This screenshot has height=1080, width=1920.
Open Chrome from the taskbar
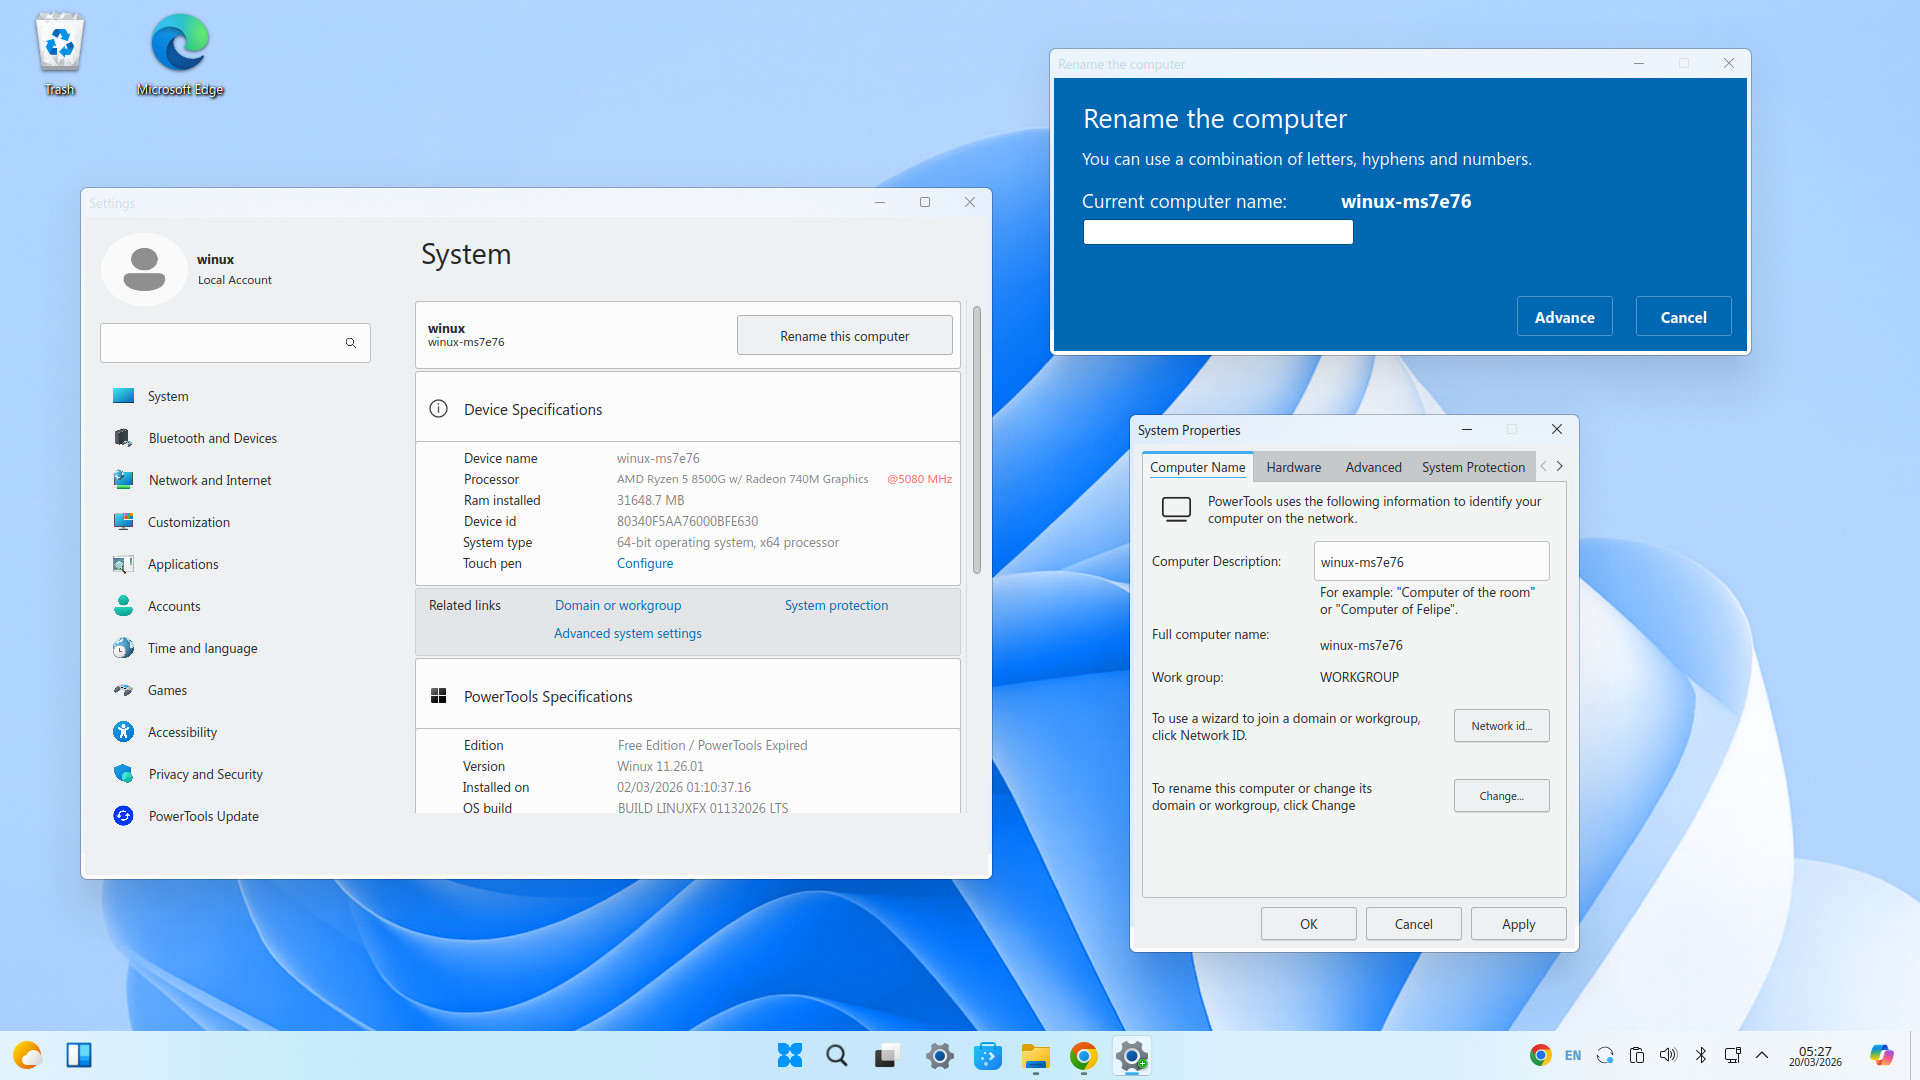pyautogui.click(x=1083, y=1056)
